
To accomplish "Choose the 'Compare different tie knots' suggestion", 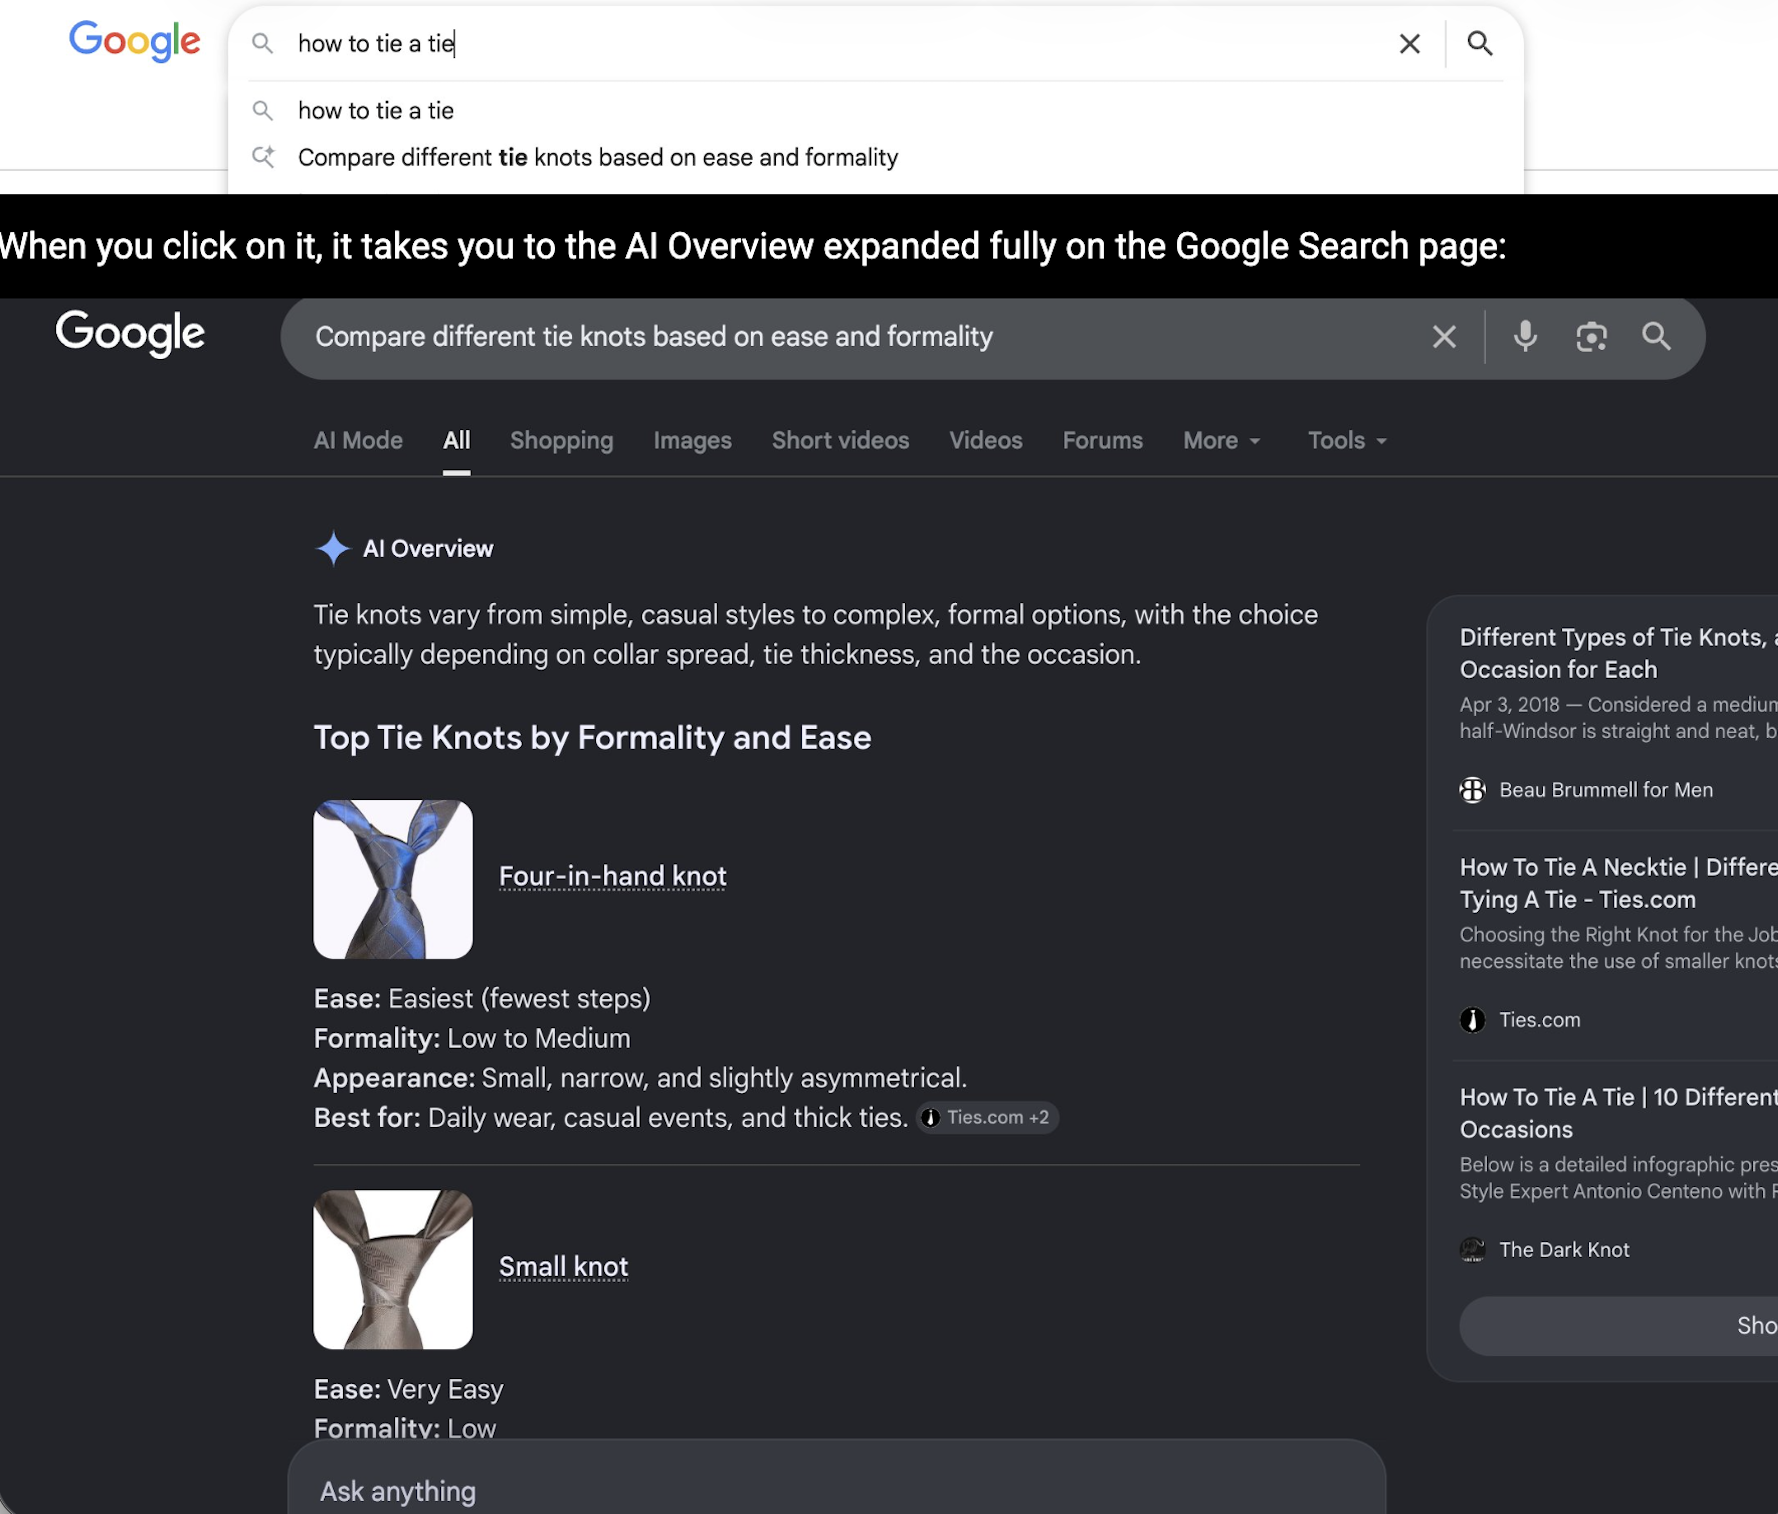I will click(598, 158).
